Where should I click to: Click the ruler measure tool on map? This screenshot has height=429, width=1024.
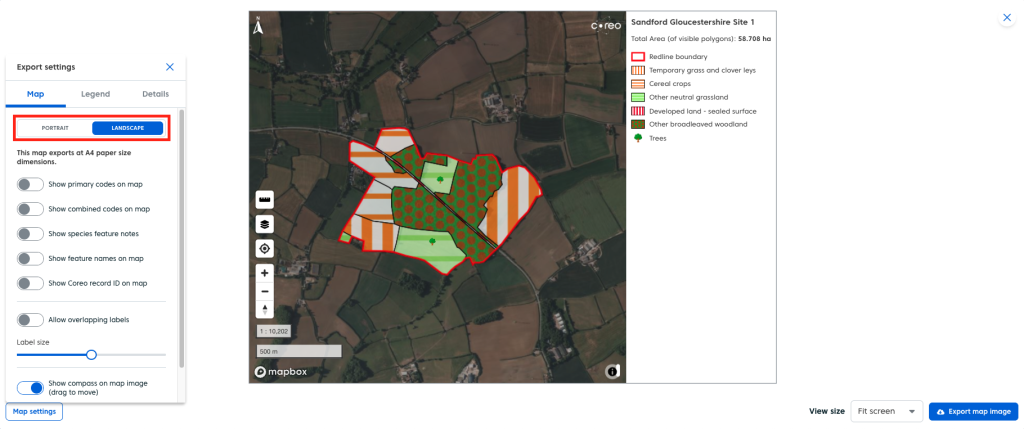[265, 200]
